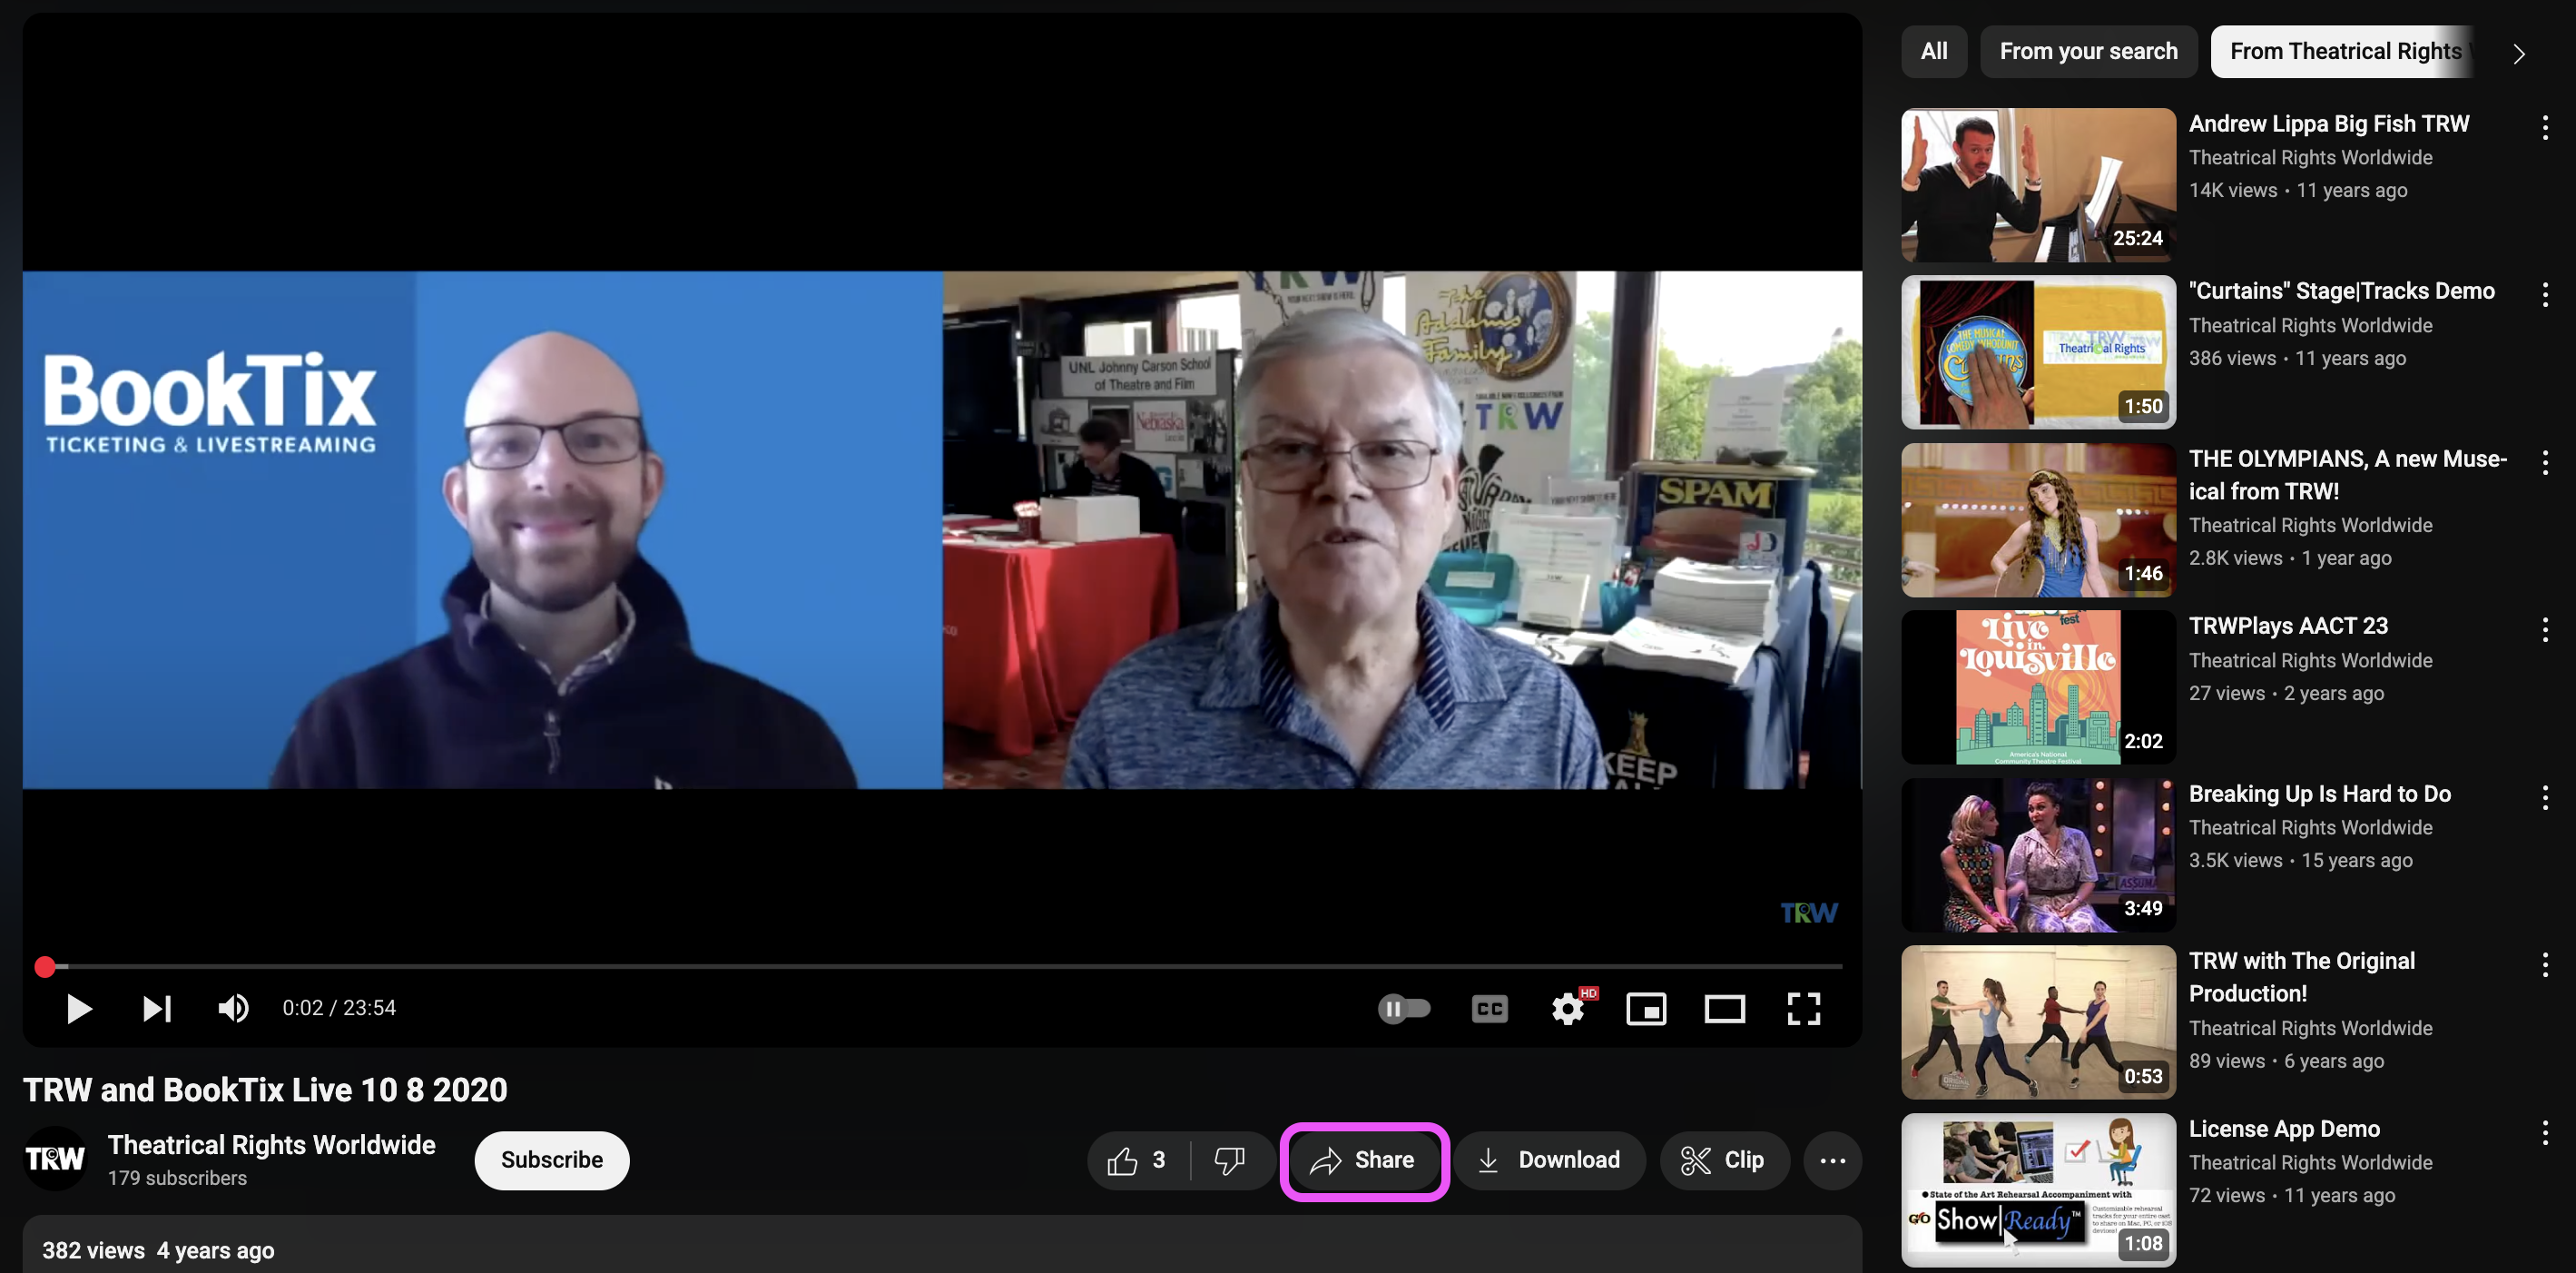Click License App Demo title

[2284, 1129]
